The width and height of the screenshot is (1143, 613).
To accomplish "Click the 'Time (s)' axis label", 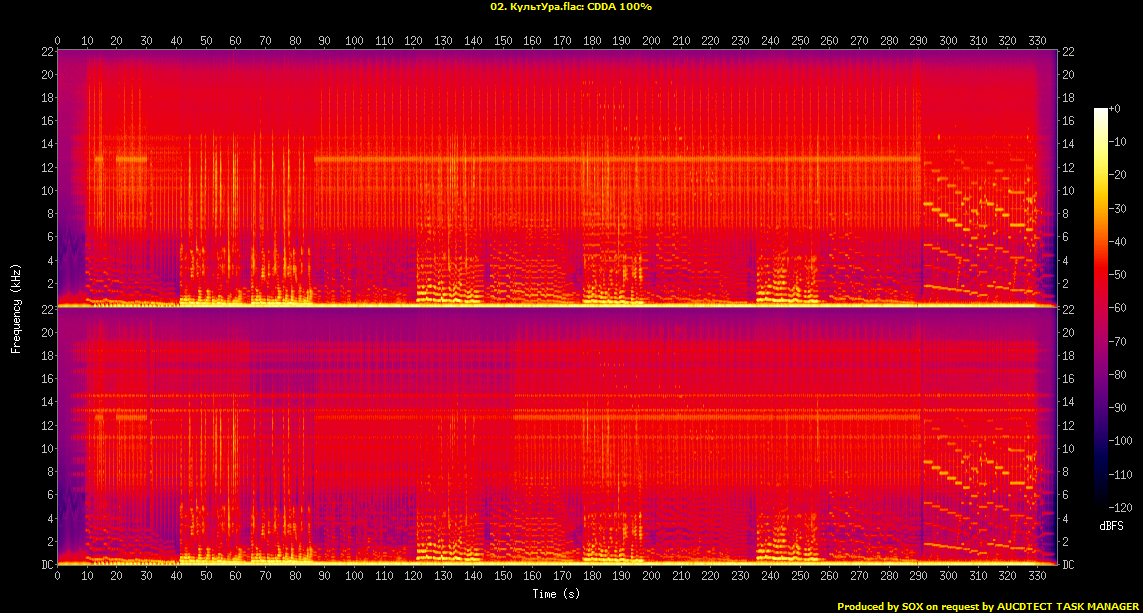I will (x=557, y=594).
